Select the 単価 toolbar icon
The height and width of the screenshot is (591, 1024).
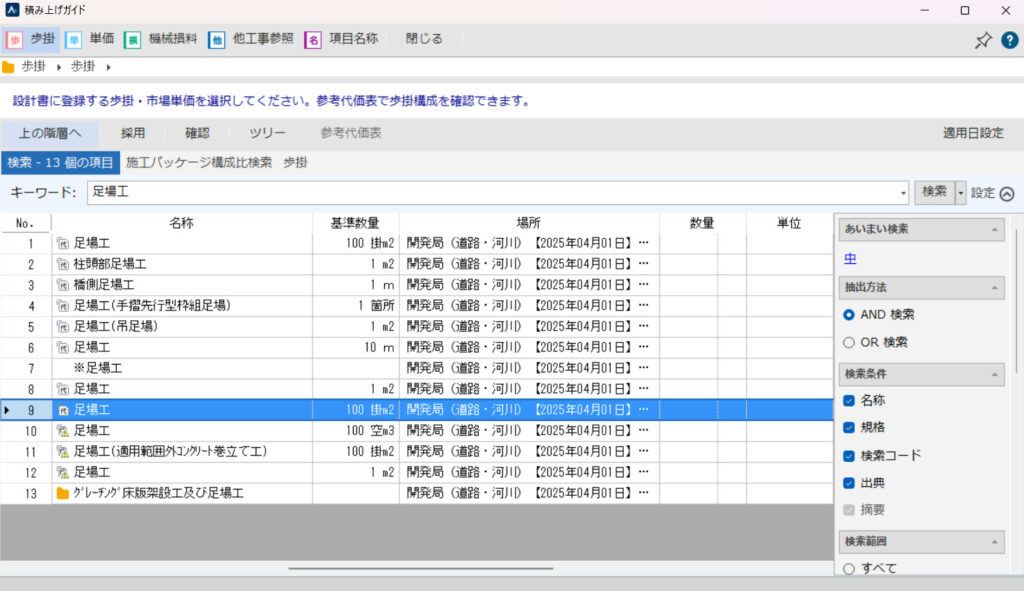[73, 40]
